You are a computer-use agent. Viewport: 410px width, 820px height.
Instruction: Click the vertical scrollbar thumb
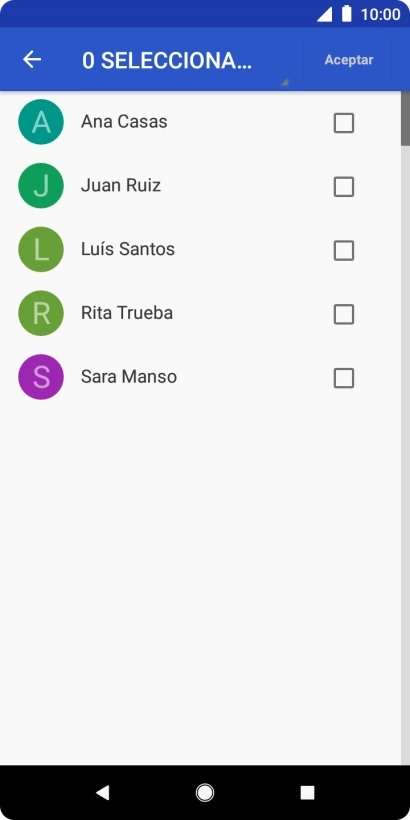[405, 118]
